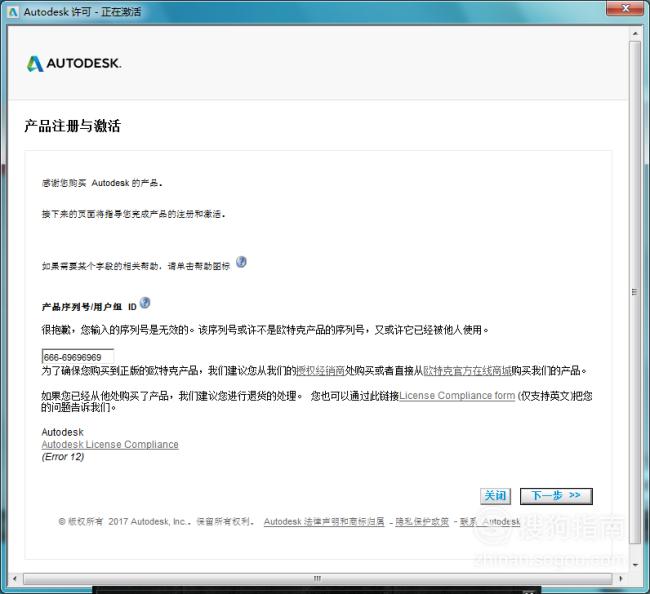Image resolution: width=650 pixels, height=594 pixels.
Task: Click the vertical scrollbar thumb
Action: (635, 292)
